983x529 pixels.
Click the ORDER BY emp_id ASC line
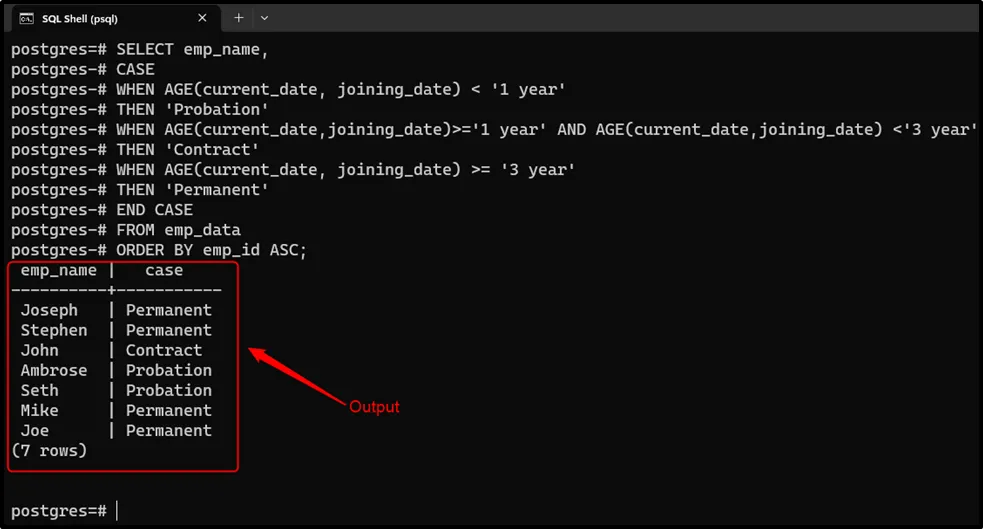point(211,249)
